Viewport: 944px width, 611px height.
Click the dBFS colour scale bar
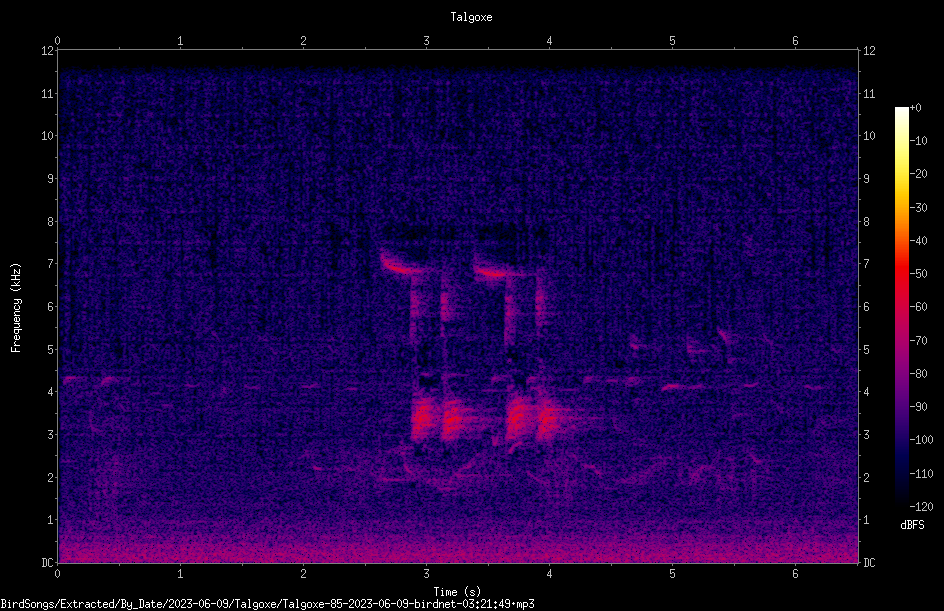pyautogui.click(x=902, y=306)
